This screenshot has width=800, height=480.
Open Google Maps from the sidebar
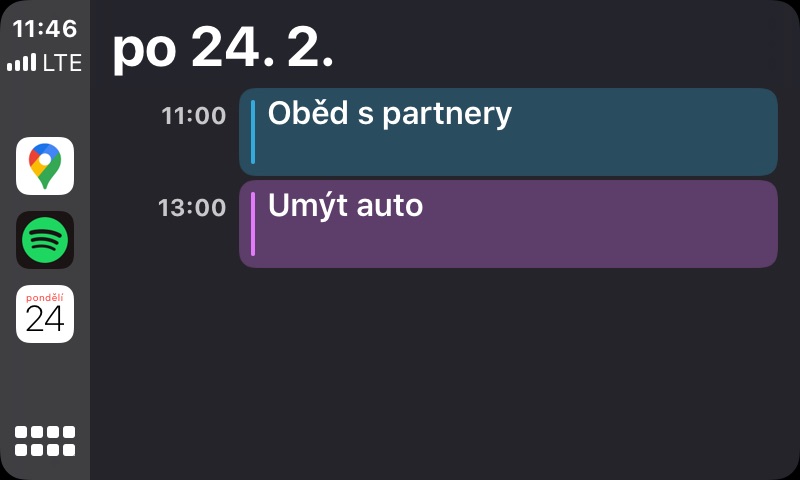click(45, 166)
